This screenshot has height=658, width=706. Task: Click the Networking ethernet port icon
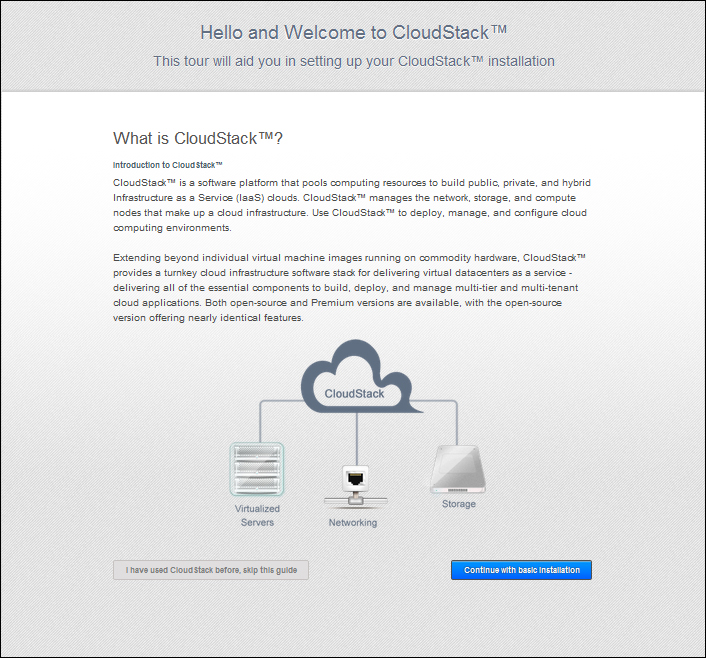tap(353, 480)
